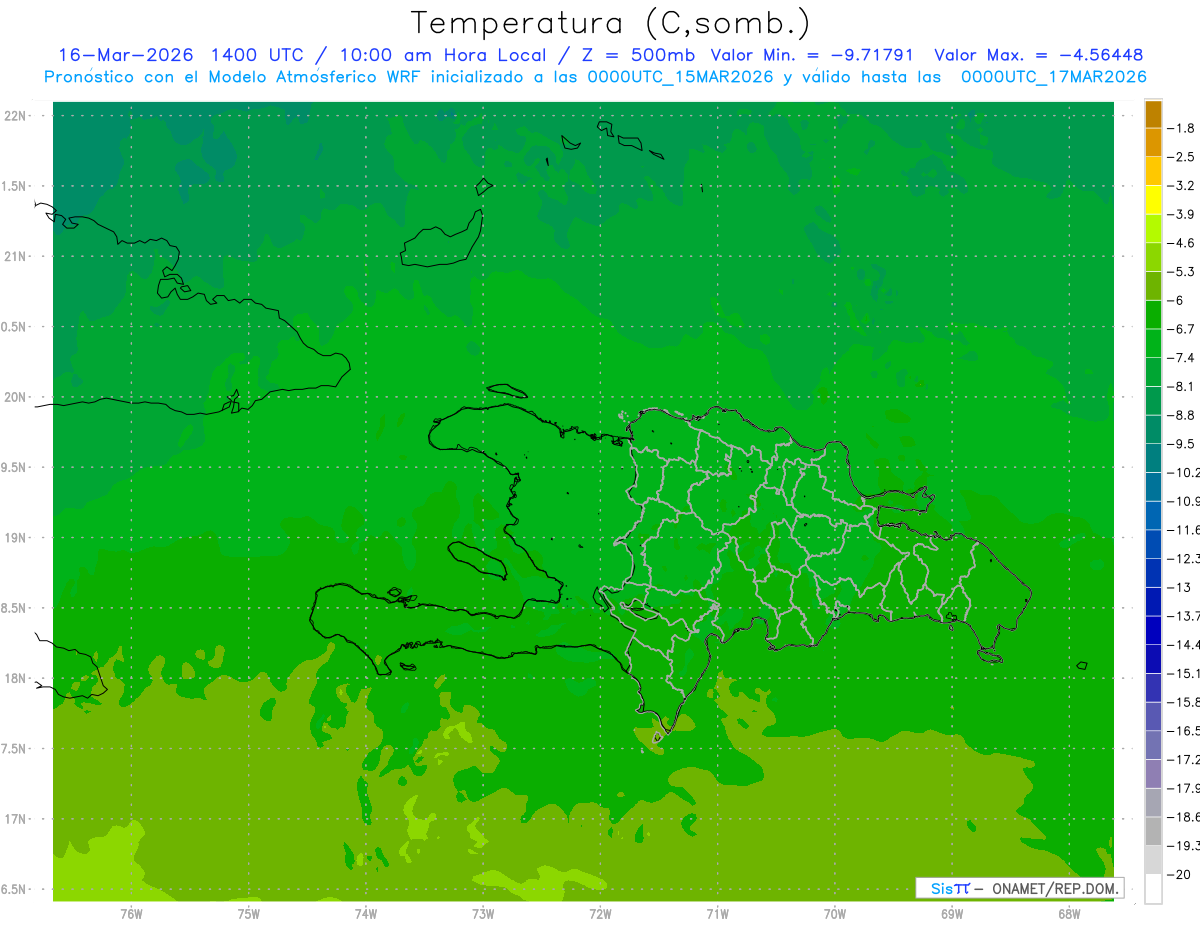Click 'Valor Max. = -4.56448' text

click(x=1038, y=55)
